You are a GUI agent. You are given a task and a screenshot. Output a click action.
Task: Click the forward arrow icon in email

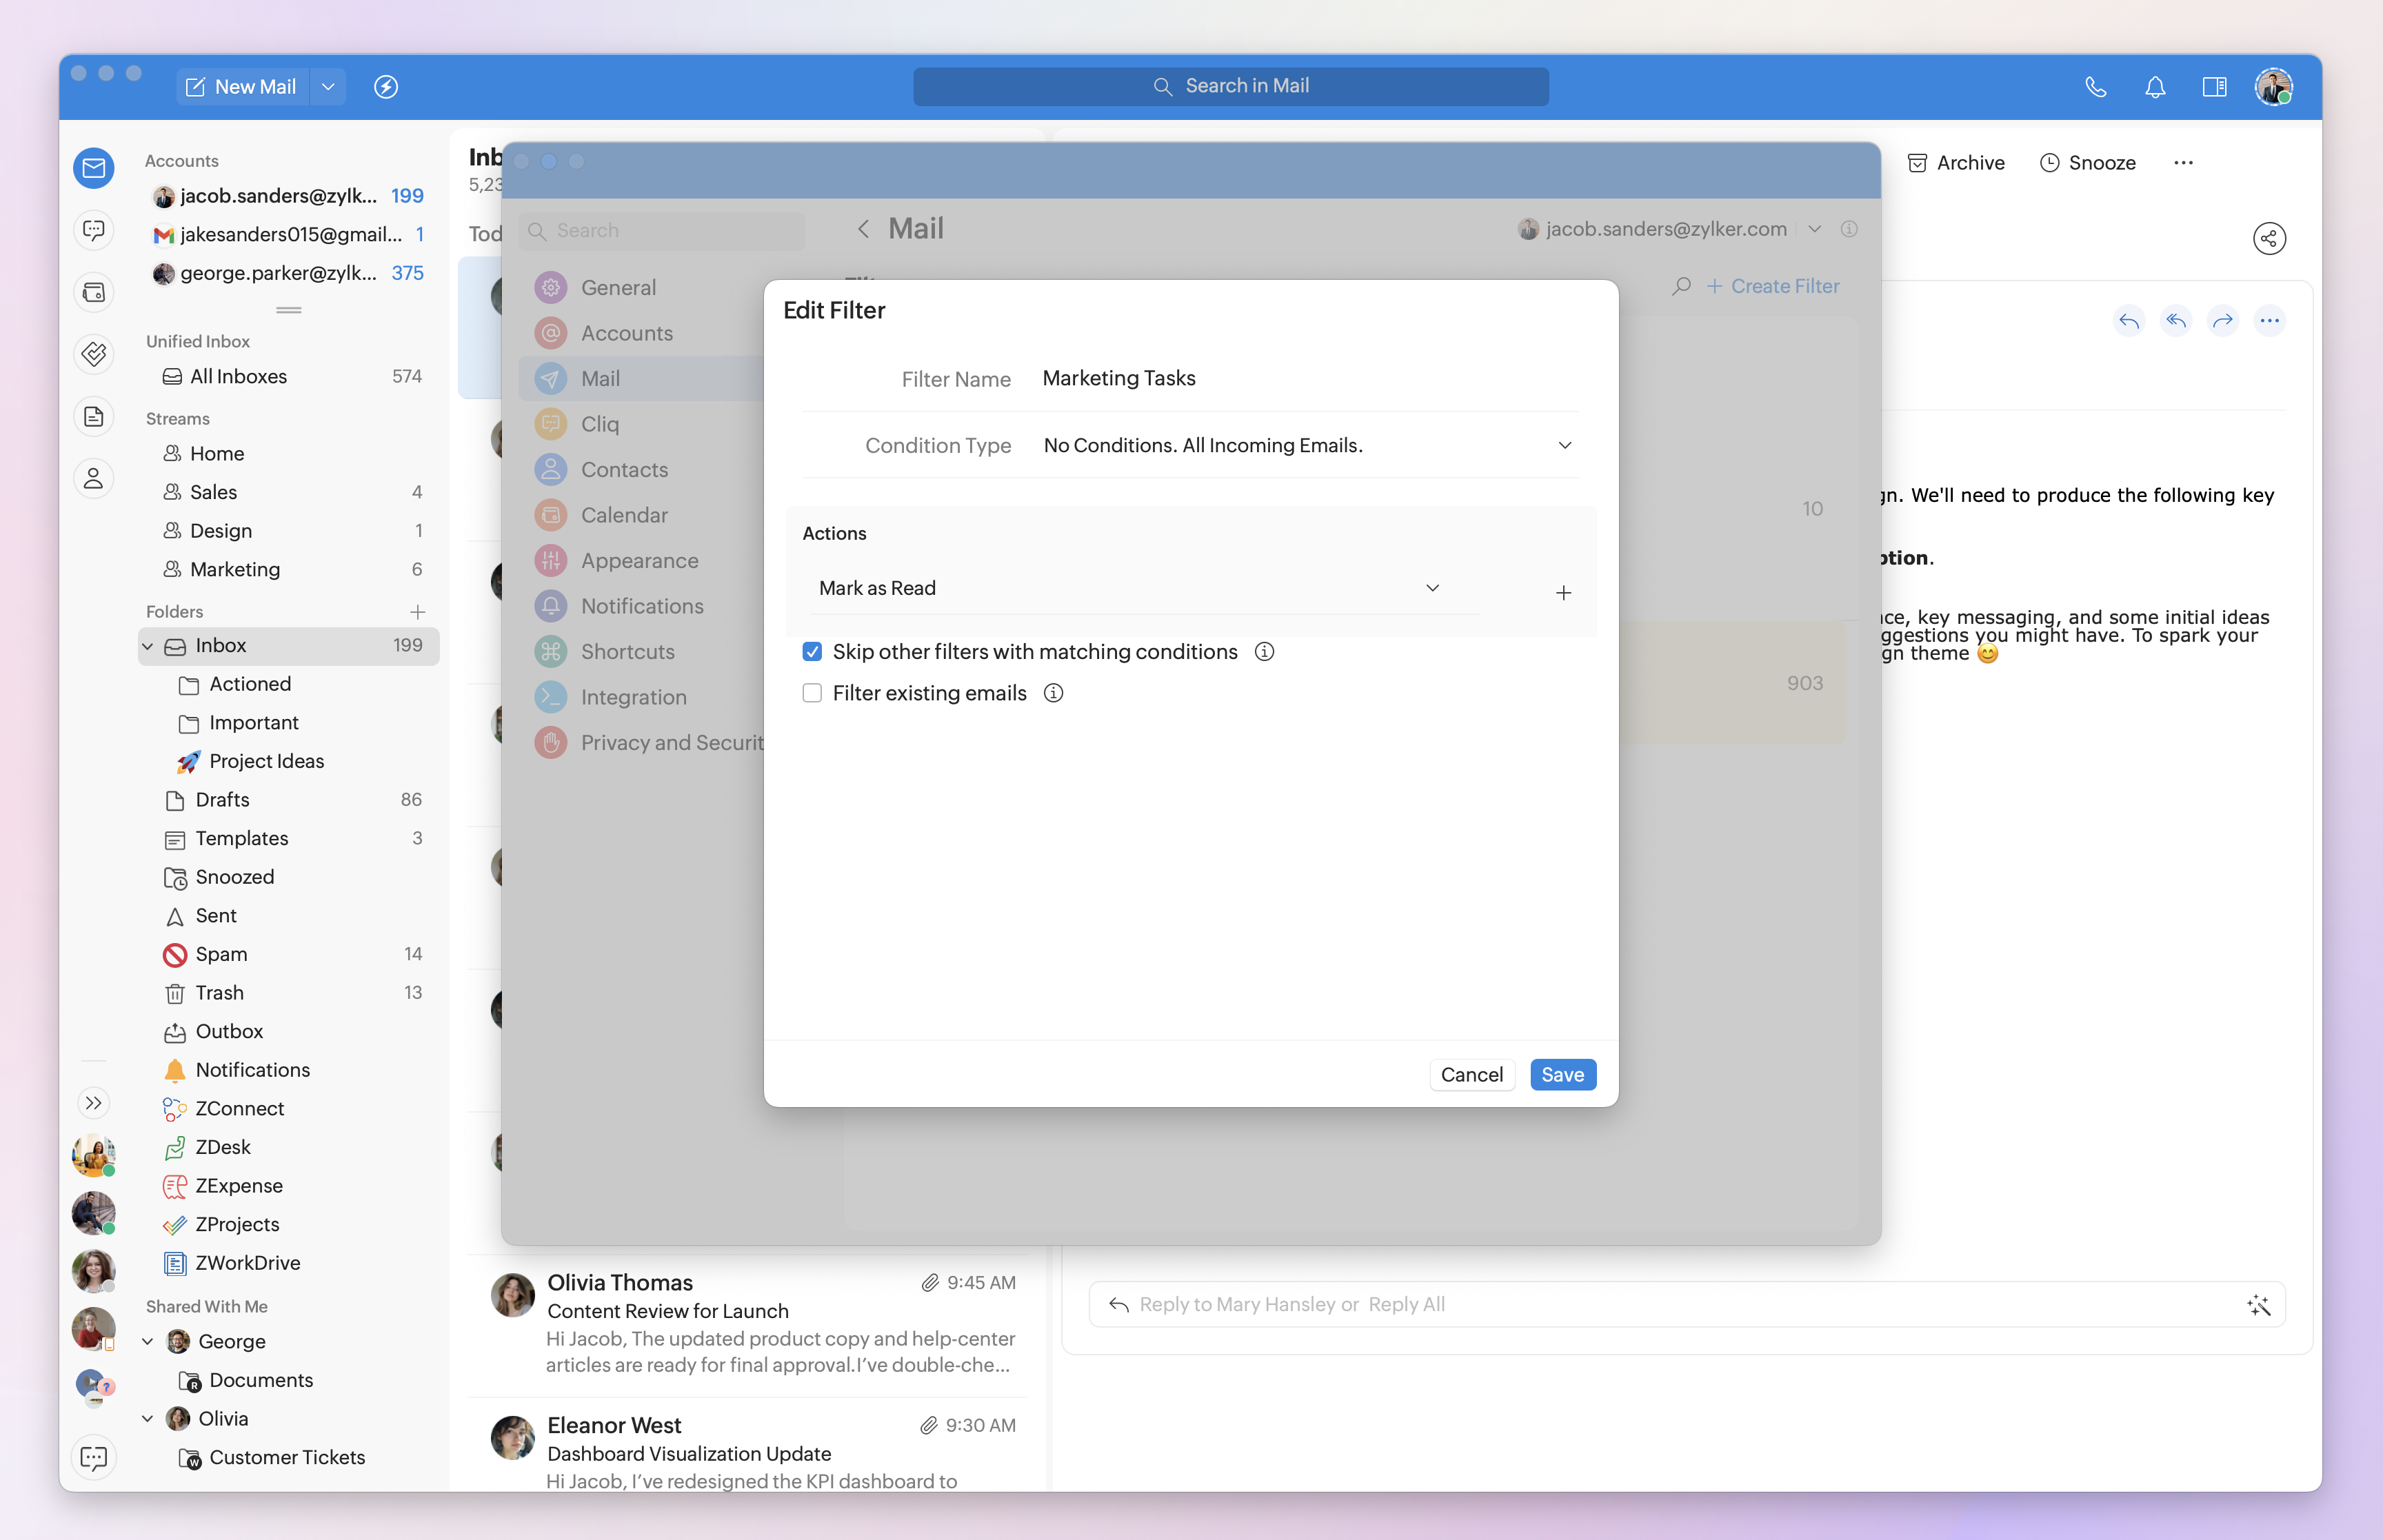(x=2222, y=321)
